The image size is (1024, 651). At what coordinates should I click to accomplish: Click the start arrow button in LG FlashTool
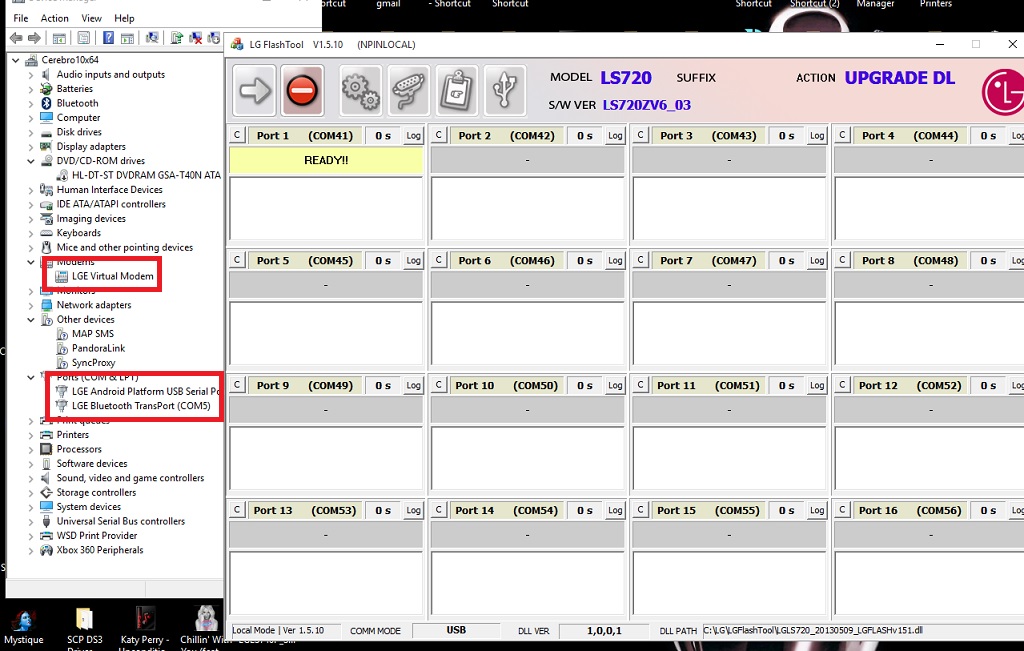pos(255,92)
